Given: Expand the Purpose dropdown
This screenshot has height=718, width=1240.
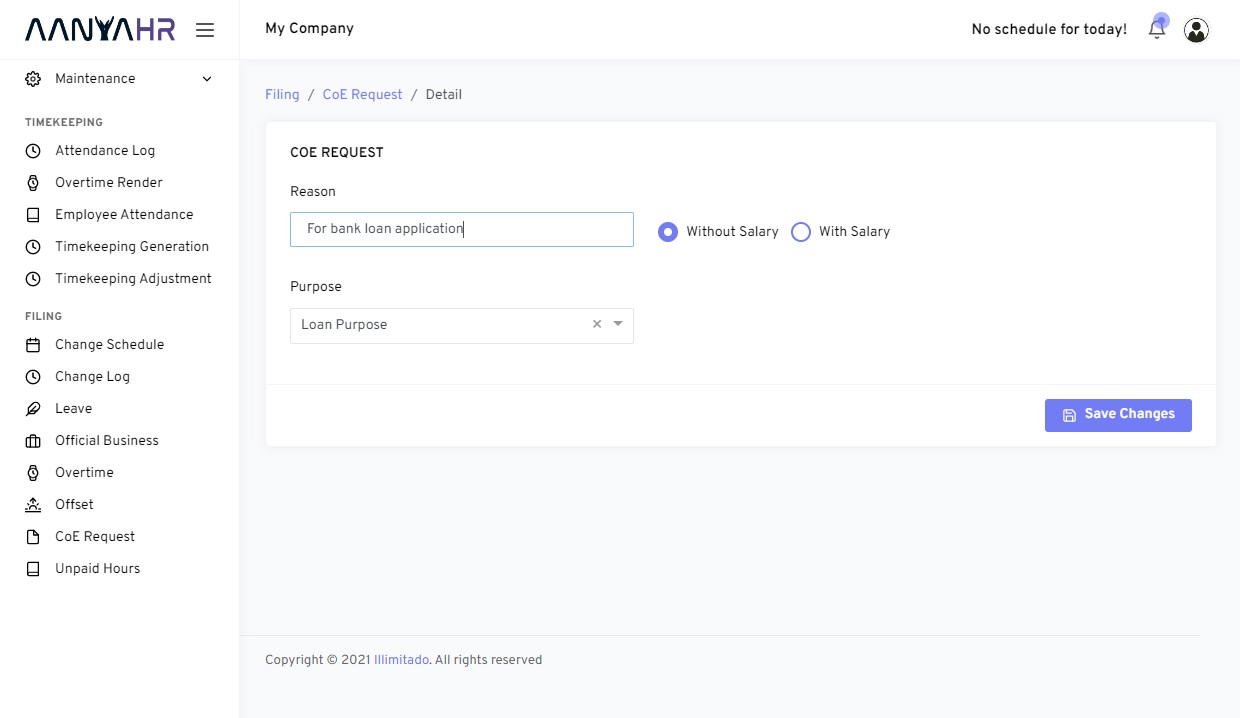Looking at the screenshot, I should click(x=617, y=325).
